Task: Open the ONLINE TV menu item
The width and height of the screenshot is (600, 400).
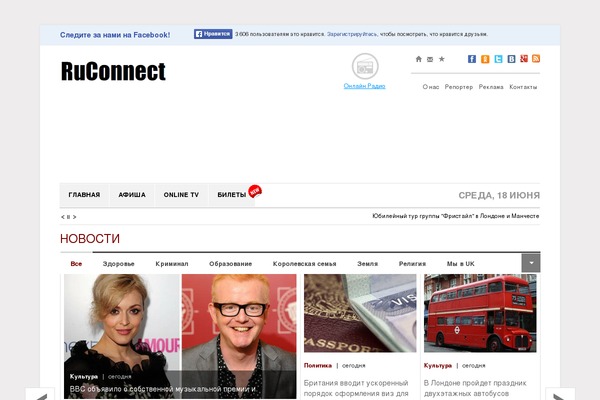Action: (181, 195)
